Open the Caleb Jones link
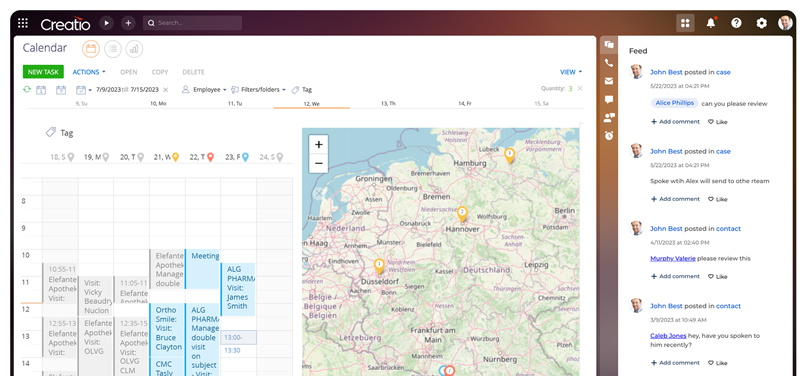This screenshot has width=806, height=376. coord(668,335)
